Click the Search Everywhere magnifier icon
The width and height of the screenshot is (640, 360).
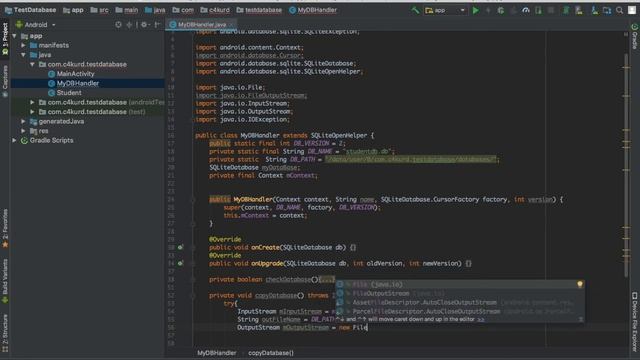620,10
